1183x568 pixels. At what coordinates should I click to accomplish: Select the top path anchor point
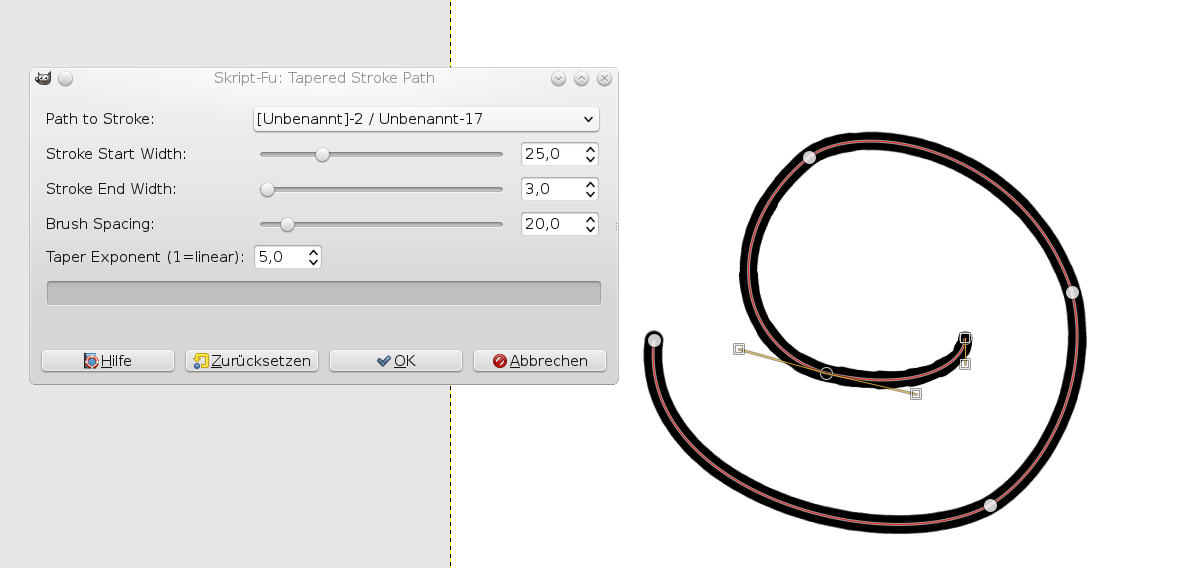[x=810, y=158]
